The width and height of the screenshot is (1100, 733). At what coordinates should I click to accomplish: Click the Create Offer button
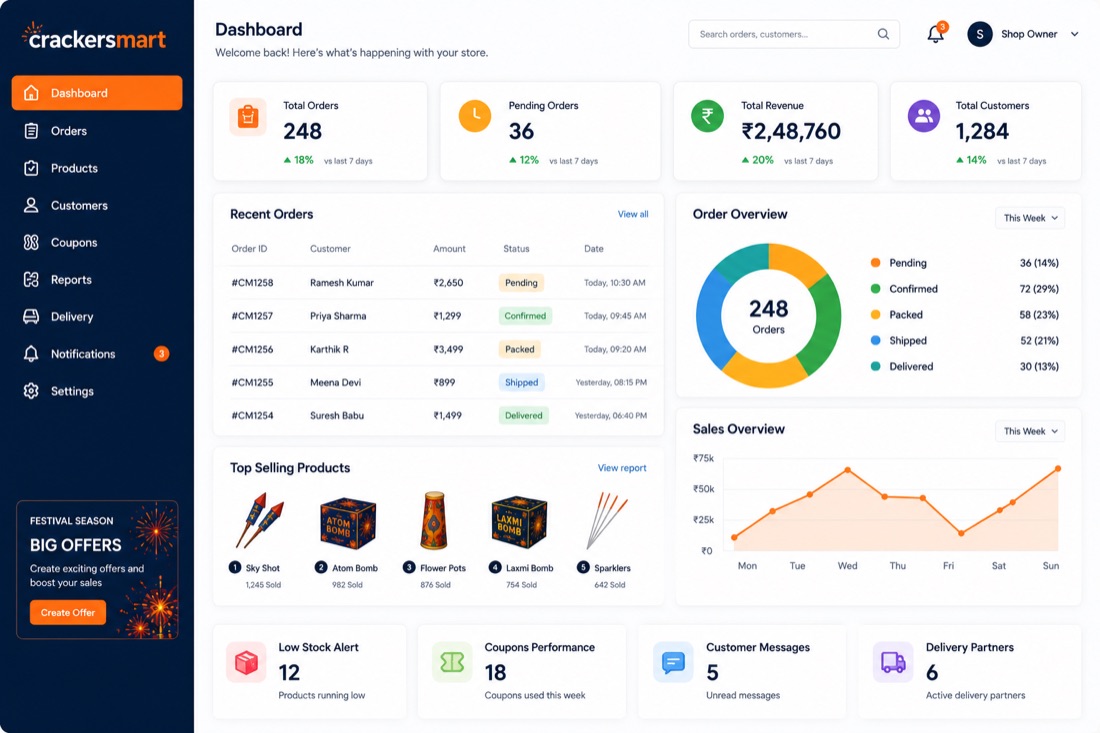[x=67, y=612]
